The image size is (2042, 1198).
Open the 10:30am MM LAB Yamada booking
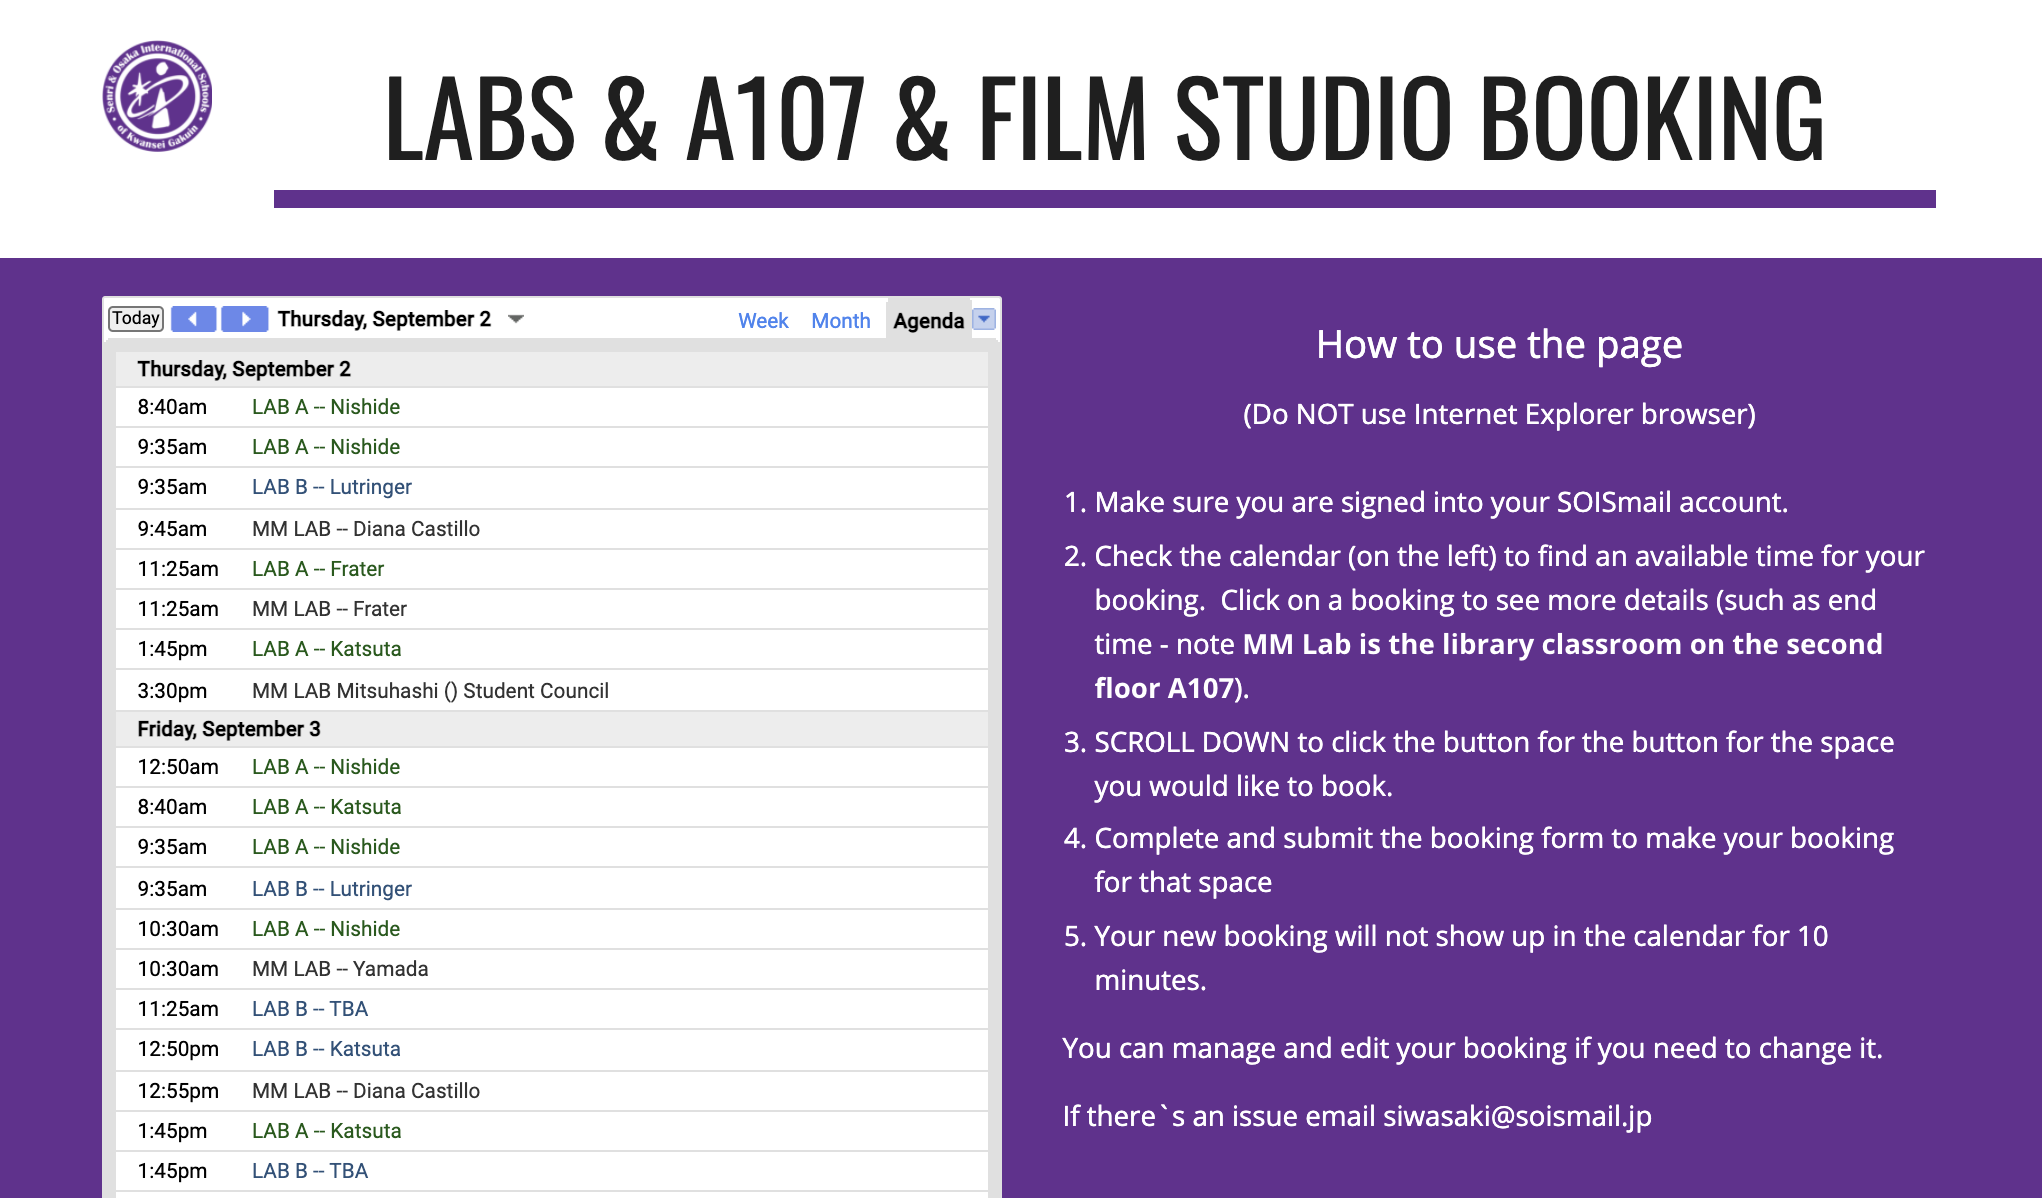click(x=340, y=969)
